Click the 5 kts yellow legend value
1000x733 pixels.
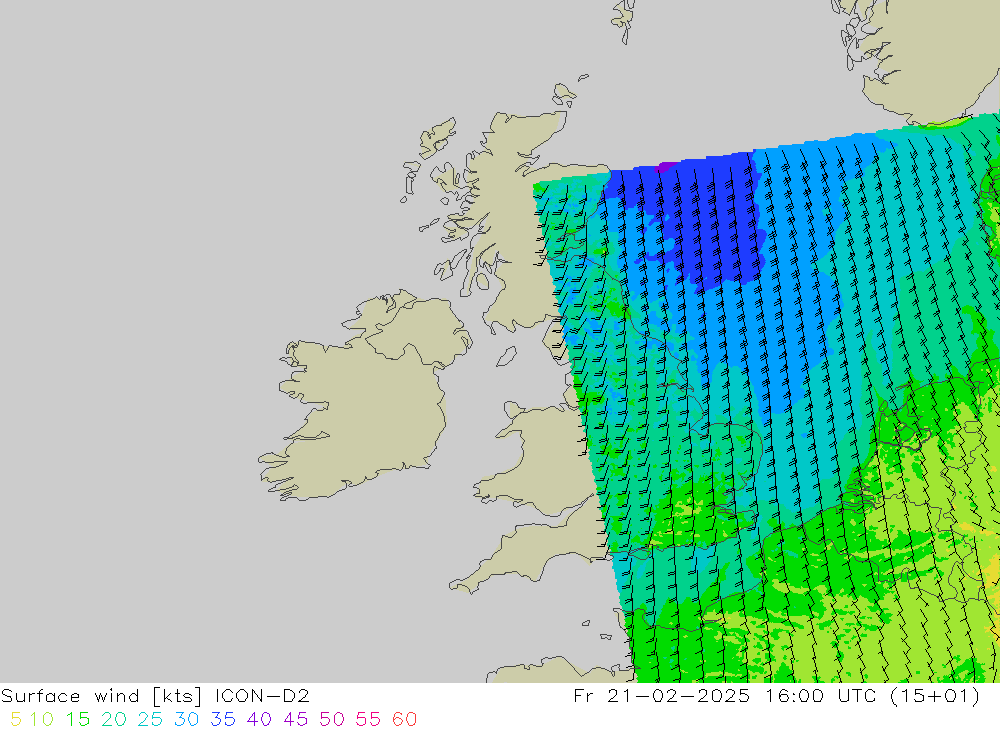[16, 719]
